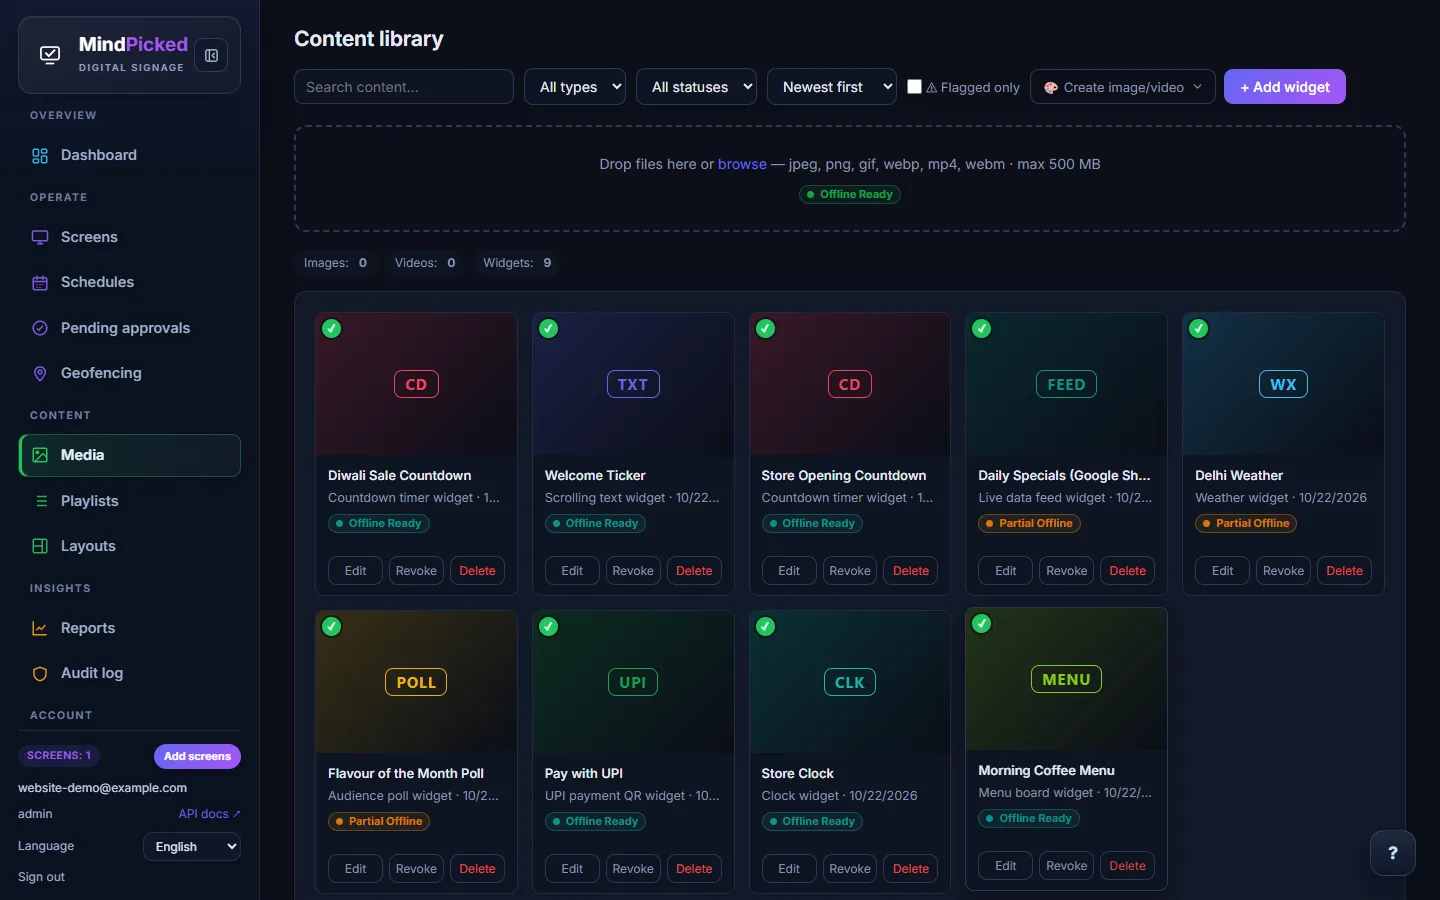1440x900 pixels.
Task: Click the Pay with UPI widget thumbnail
Action: [633, 682]
